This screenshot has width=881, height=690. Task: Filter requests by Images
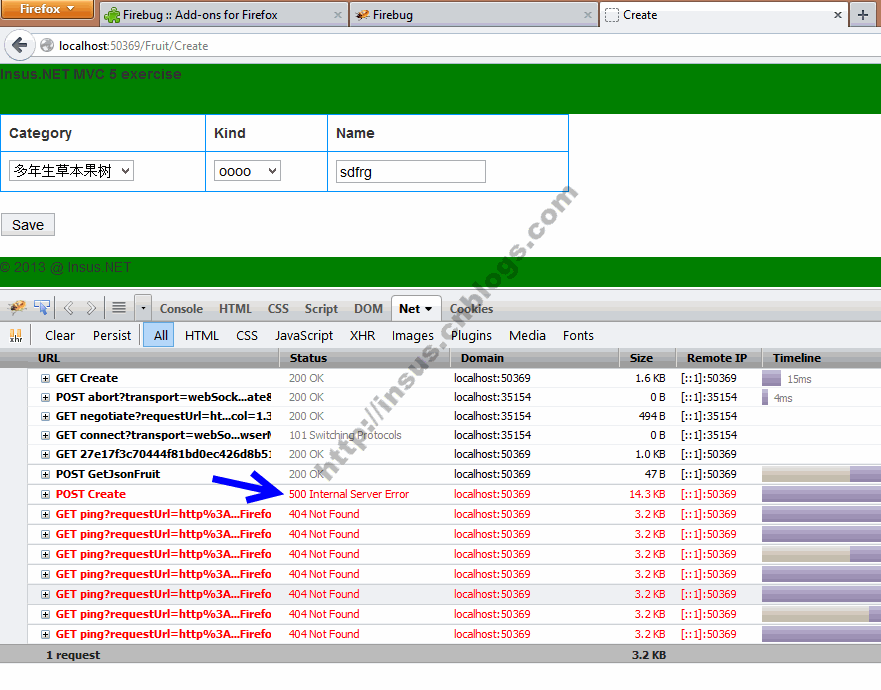(412, 335)
